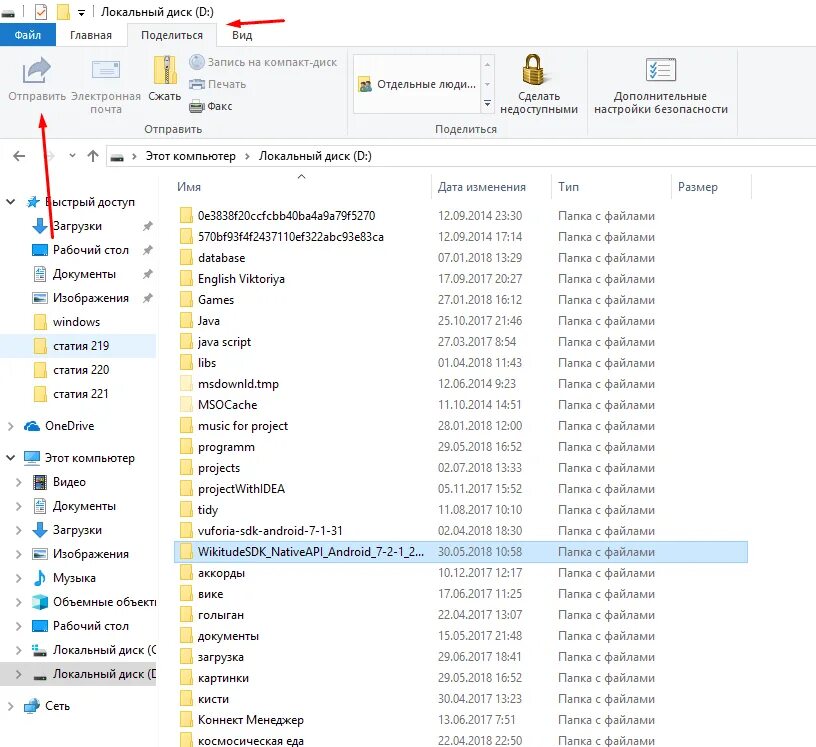816x747 pixels.
Task: Switch to the Главная ribbon tab
Action: tap(91, 35)
